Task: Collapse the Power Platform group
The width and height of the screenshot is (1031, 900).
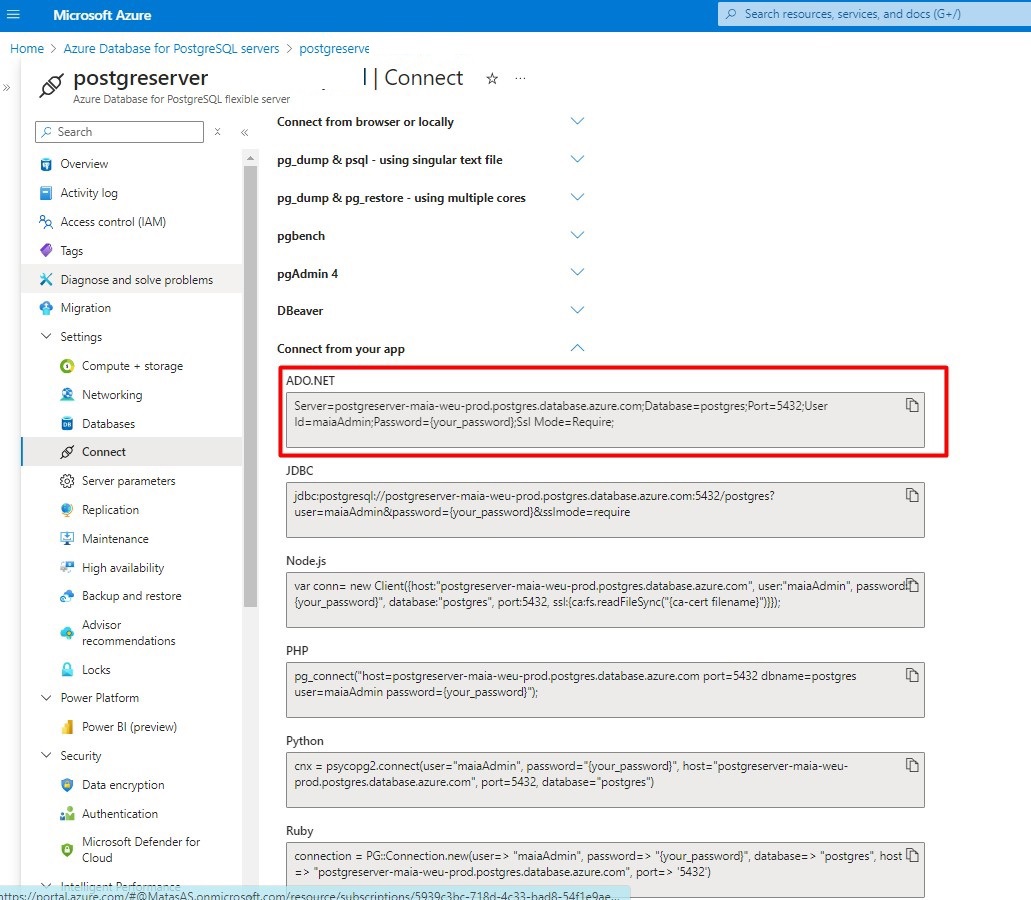Action: pyautogui.click(x=46, y=698)
